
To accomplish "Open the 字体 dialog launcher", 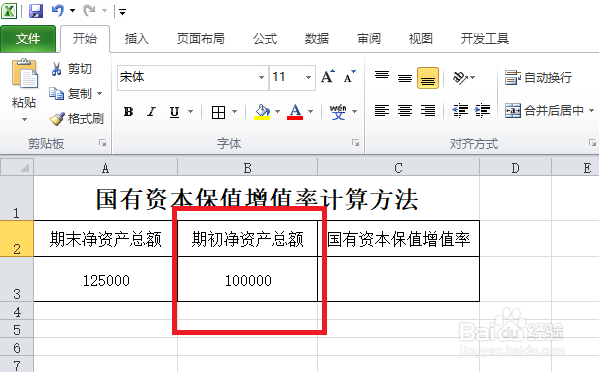I will tap(356, 143).
